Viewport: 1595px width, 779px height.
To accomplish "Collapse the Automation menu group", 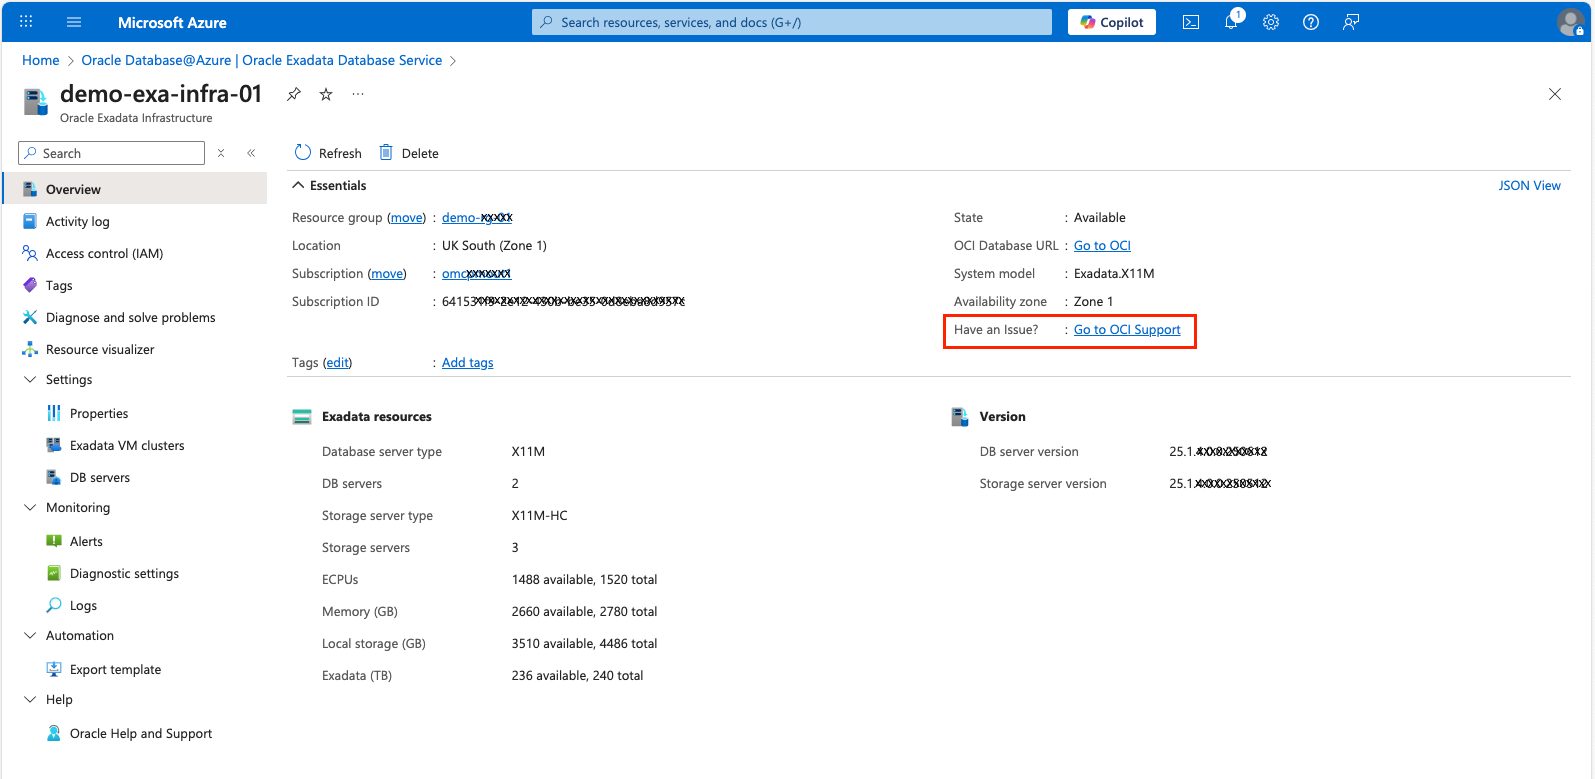I will (30, 636).
